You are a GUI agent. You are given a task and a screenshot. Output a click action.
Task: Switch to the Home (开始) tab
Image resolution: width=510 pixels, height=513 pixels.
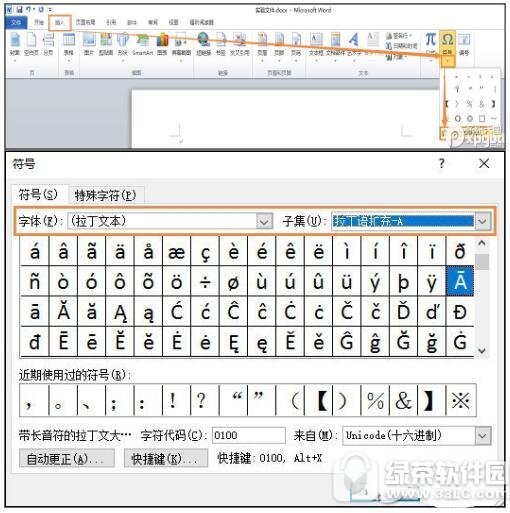tap(39, 22)
